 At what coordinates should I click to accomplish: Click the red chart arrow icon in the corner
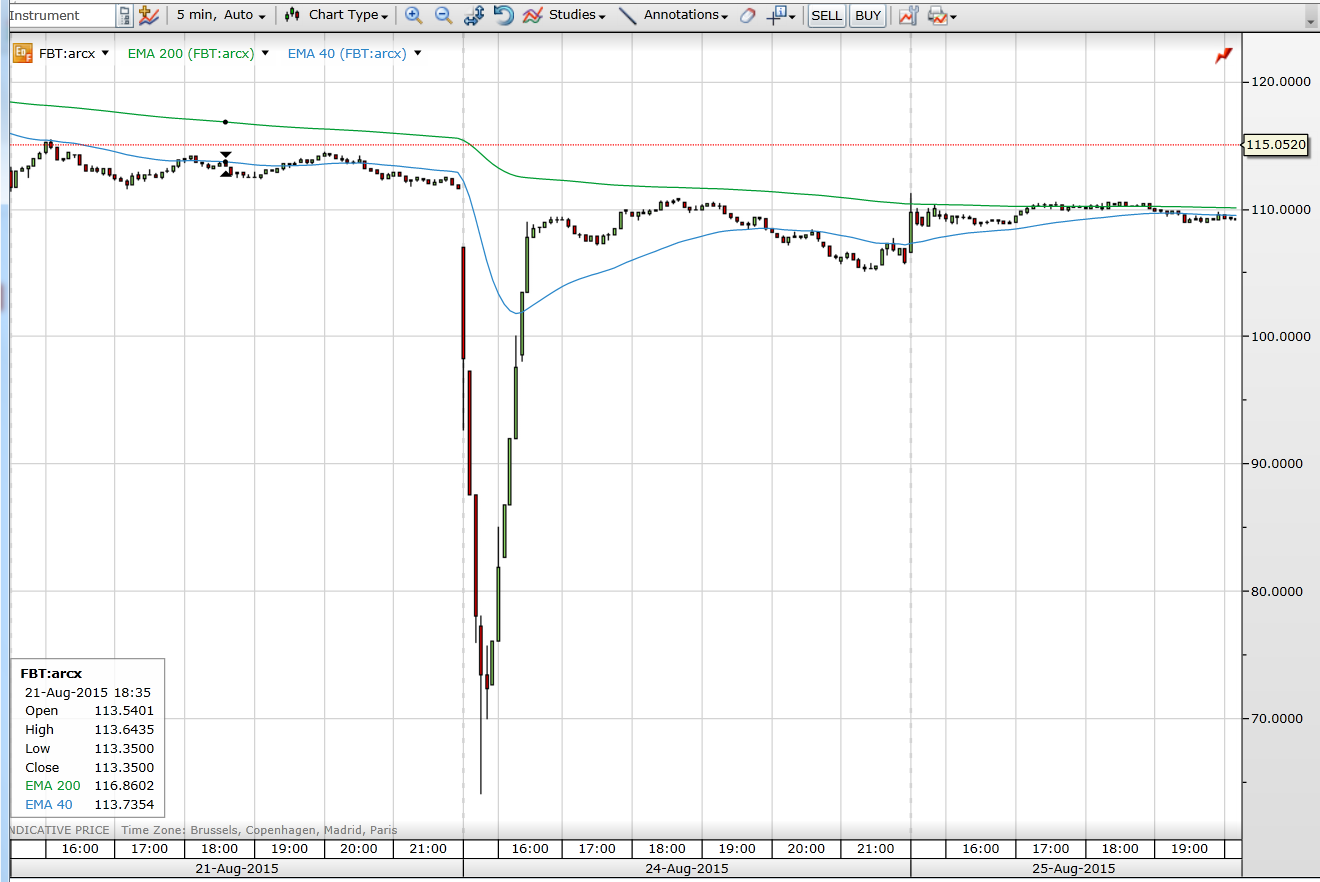coord(1224,56)
